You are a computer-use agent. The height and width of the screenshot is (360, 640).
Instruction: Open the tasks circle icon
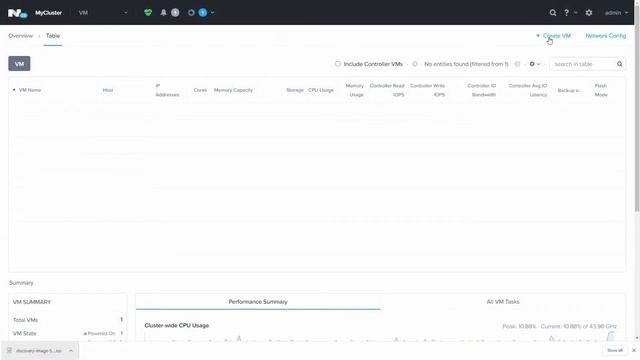point(191,13)
